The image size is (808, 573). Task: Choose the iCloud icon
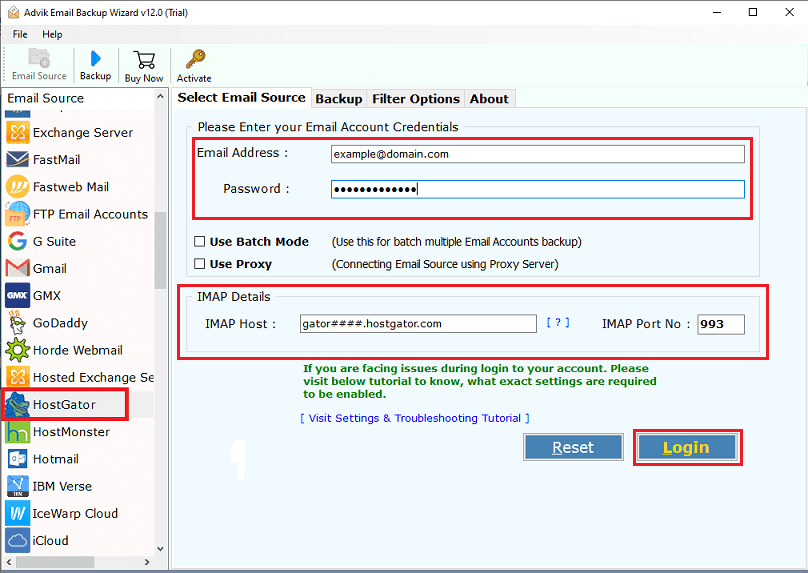click(18, 541)
